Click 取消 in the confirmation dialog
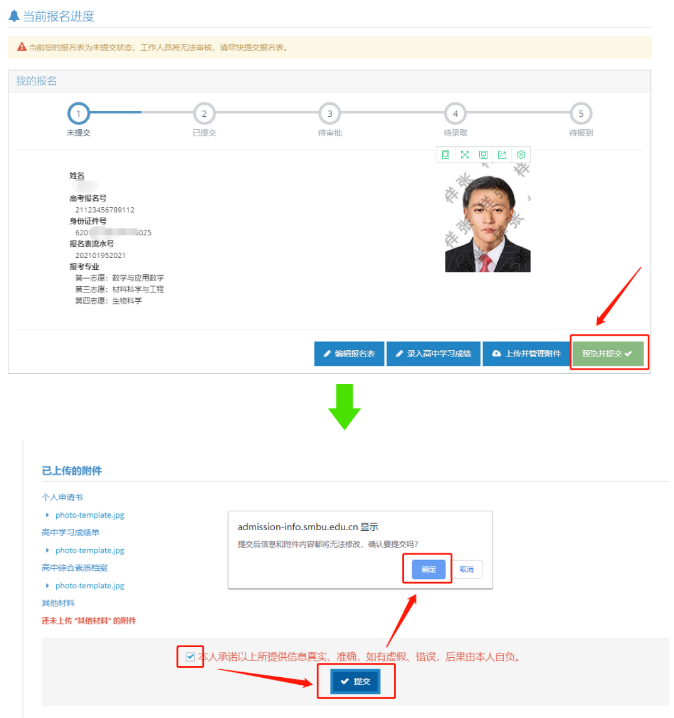Viewport: 674px width, 718px height. [467, 569]
